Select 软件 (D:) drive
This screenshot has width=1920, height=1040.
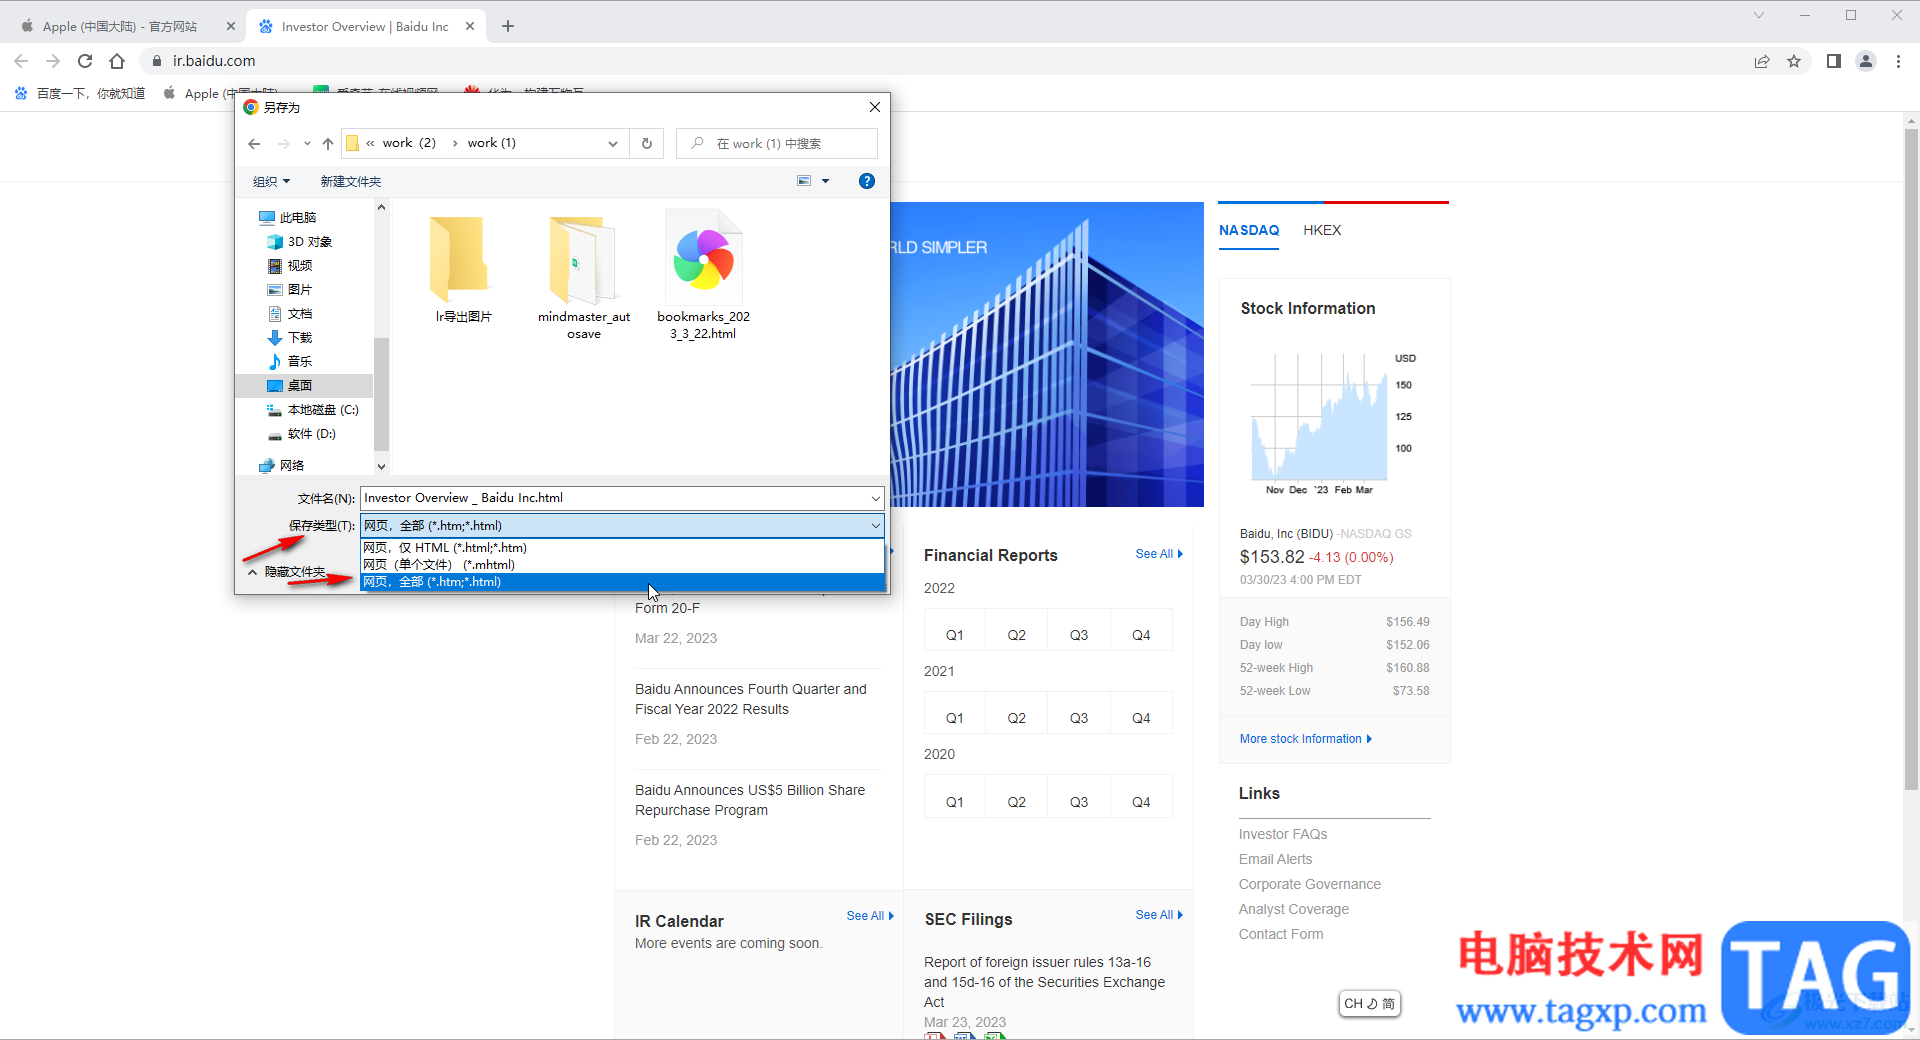(x=311, y=434)
